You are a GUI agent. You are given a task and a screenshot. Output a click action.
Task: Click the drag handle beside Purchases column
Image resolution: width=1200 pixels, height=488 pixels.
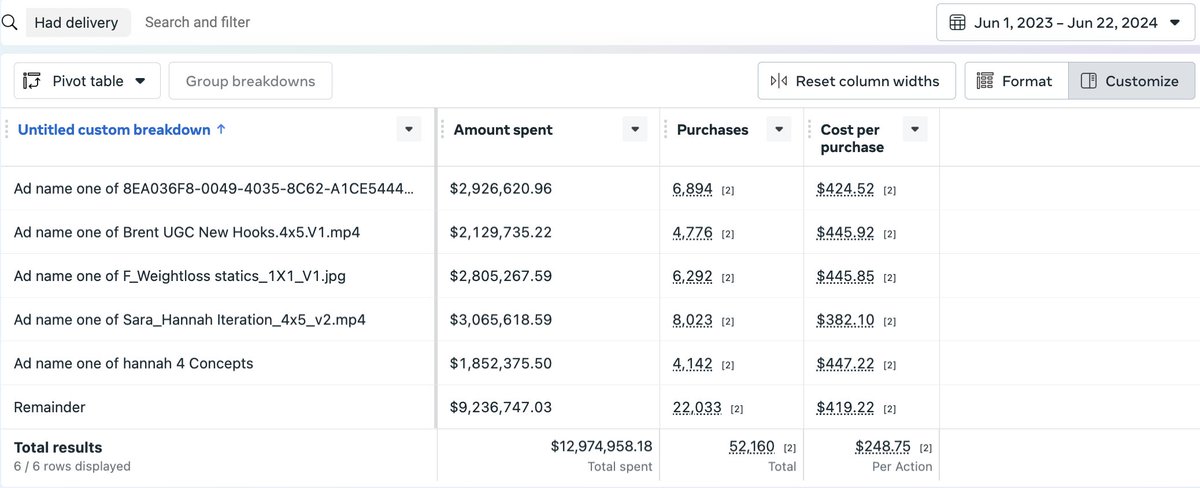pyautogui.click(x=665, y=129)
